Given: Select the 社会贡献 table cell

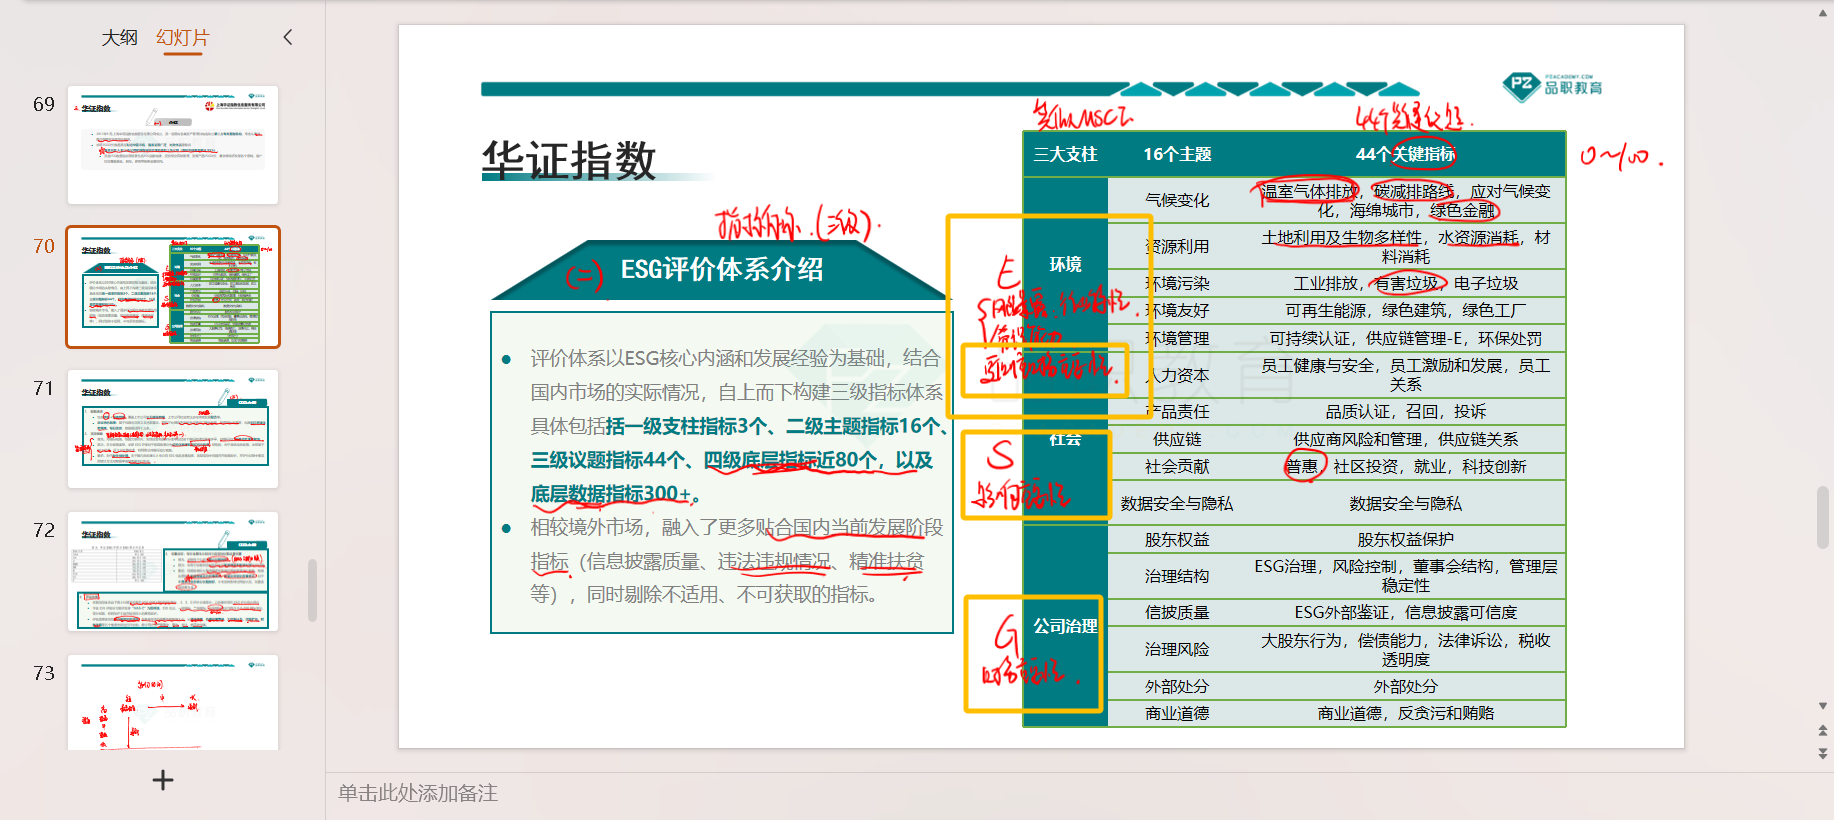Looking at the screenshot, I should pos(1177,466).
